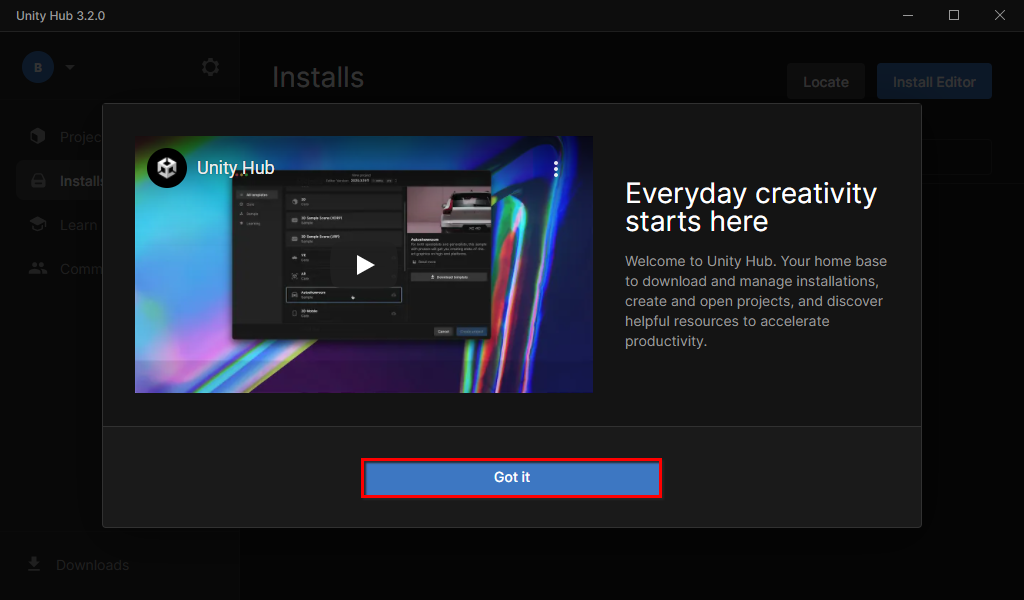Image resolution: width=1024 pixels, height=600 pixels.
Task: Select Projects in the sidebar
Action: tap(60, 136)
